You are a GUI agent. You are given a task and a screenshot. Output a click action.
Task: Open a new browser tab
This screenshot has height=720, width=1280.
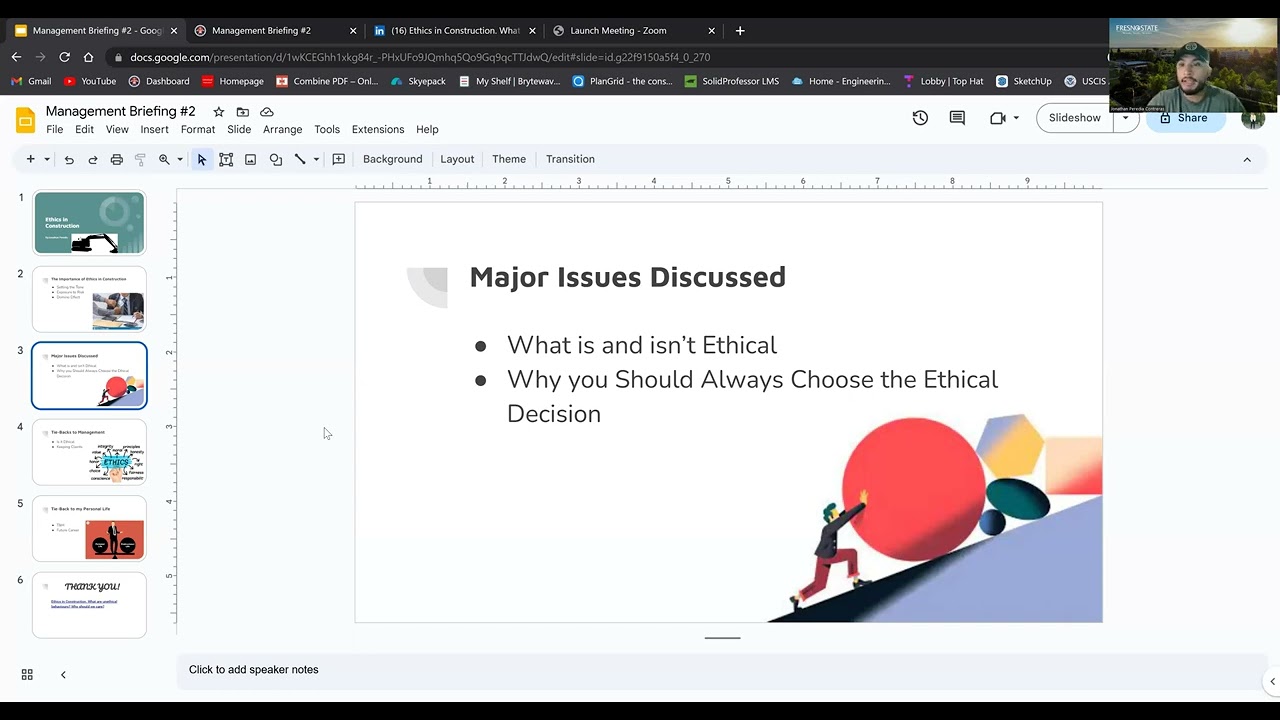coord(740,31)
